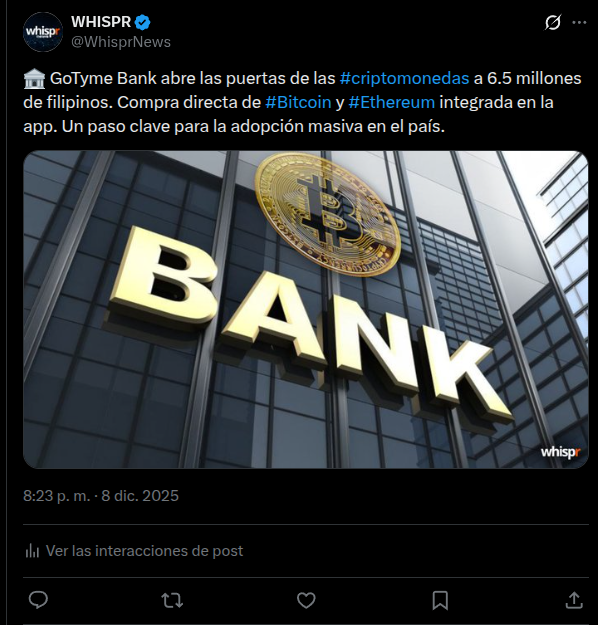Open the @WhisprNews handle link
The image size is (598, 625).
point(121,42)
